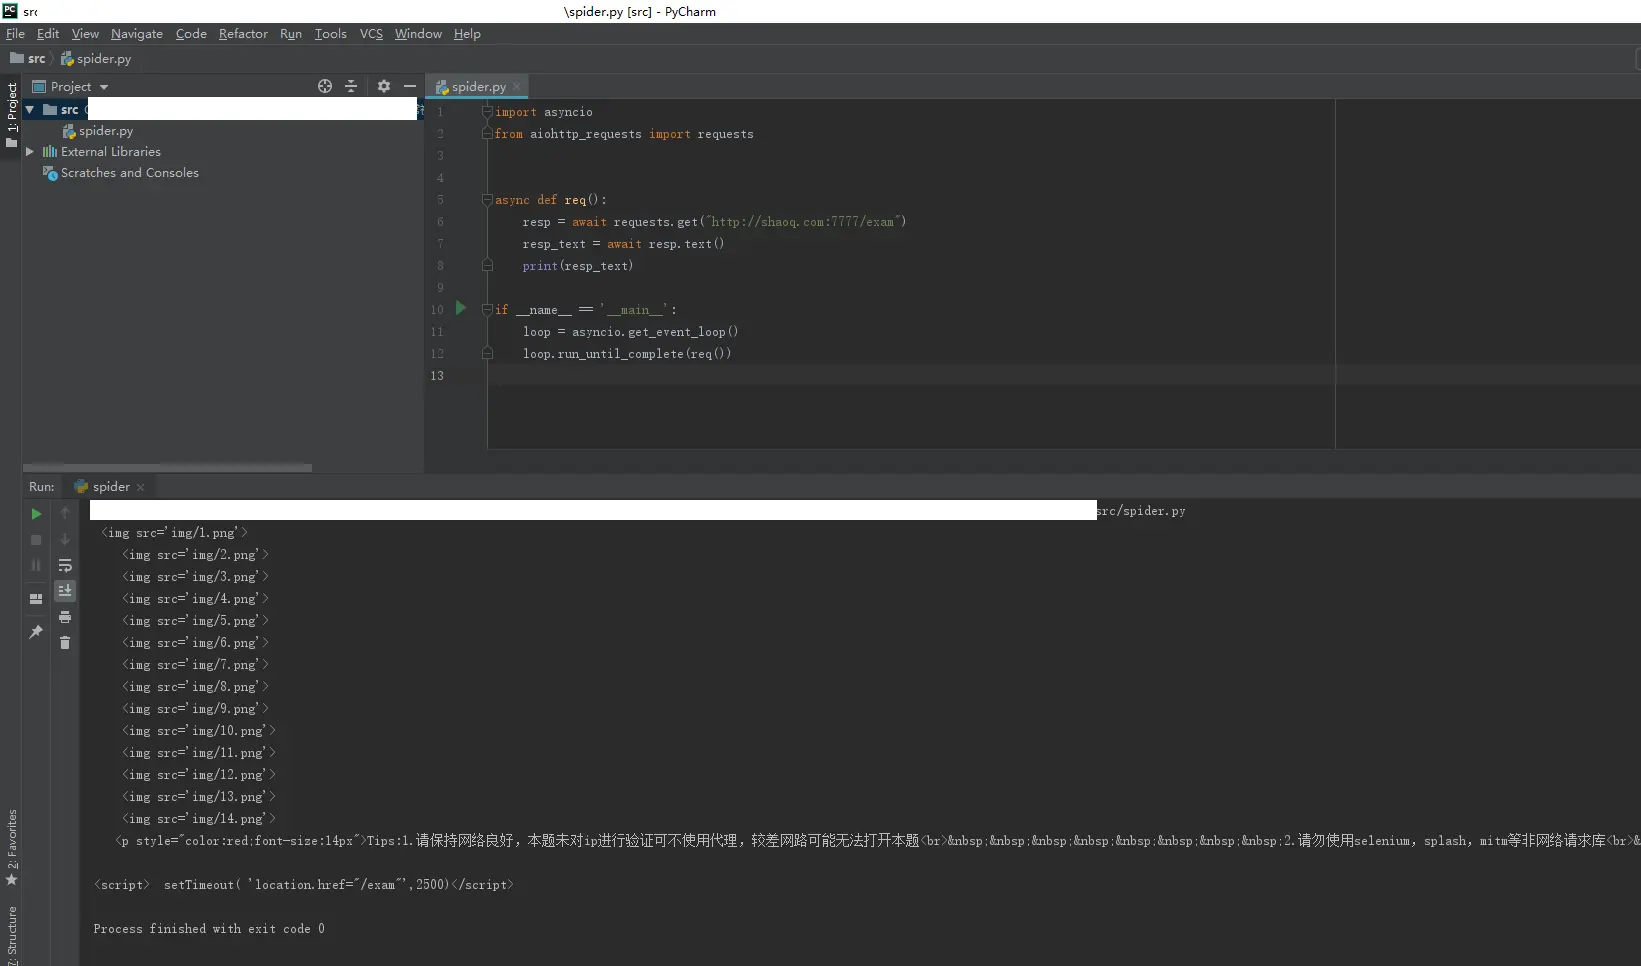Close the spider run tab
This screenshot has height=966, width=1641.
141,487
